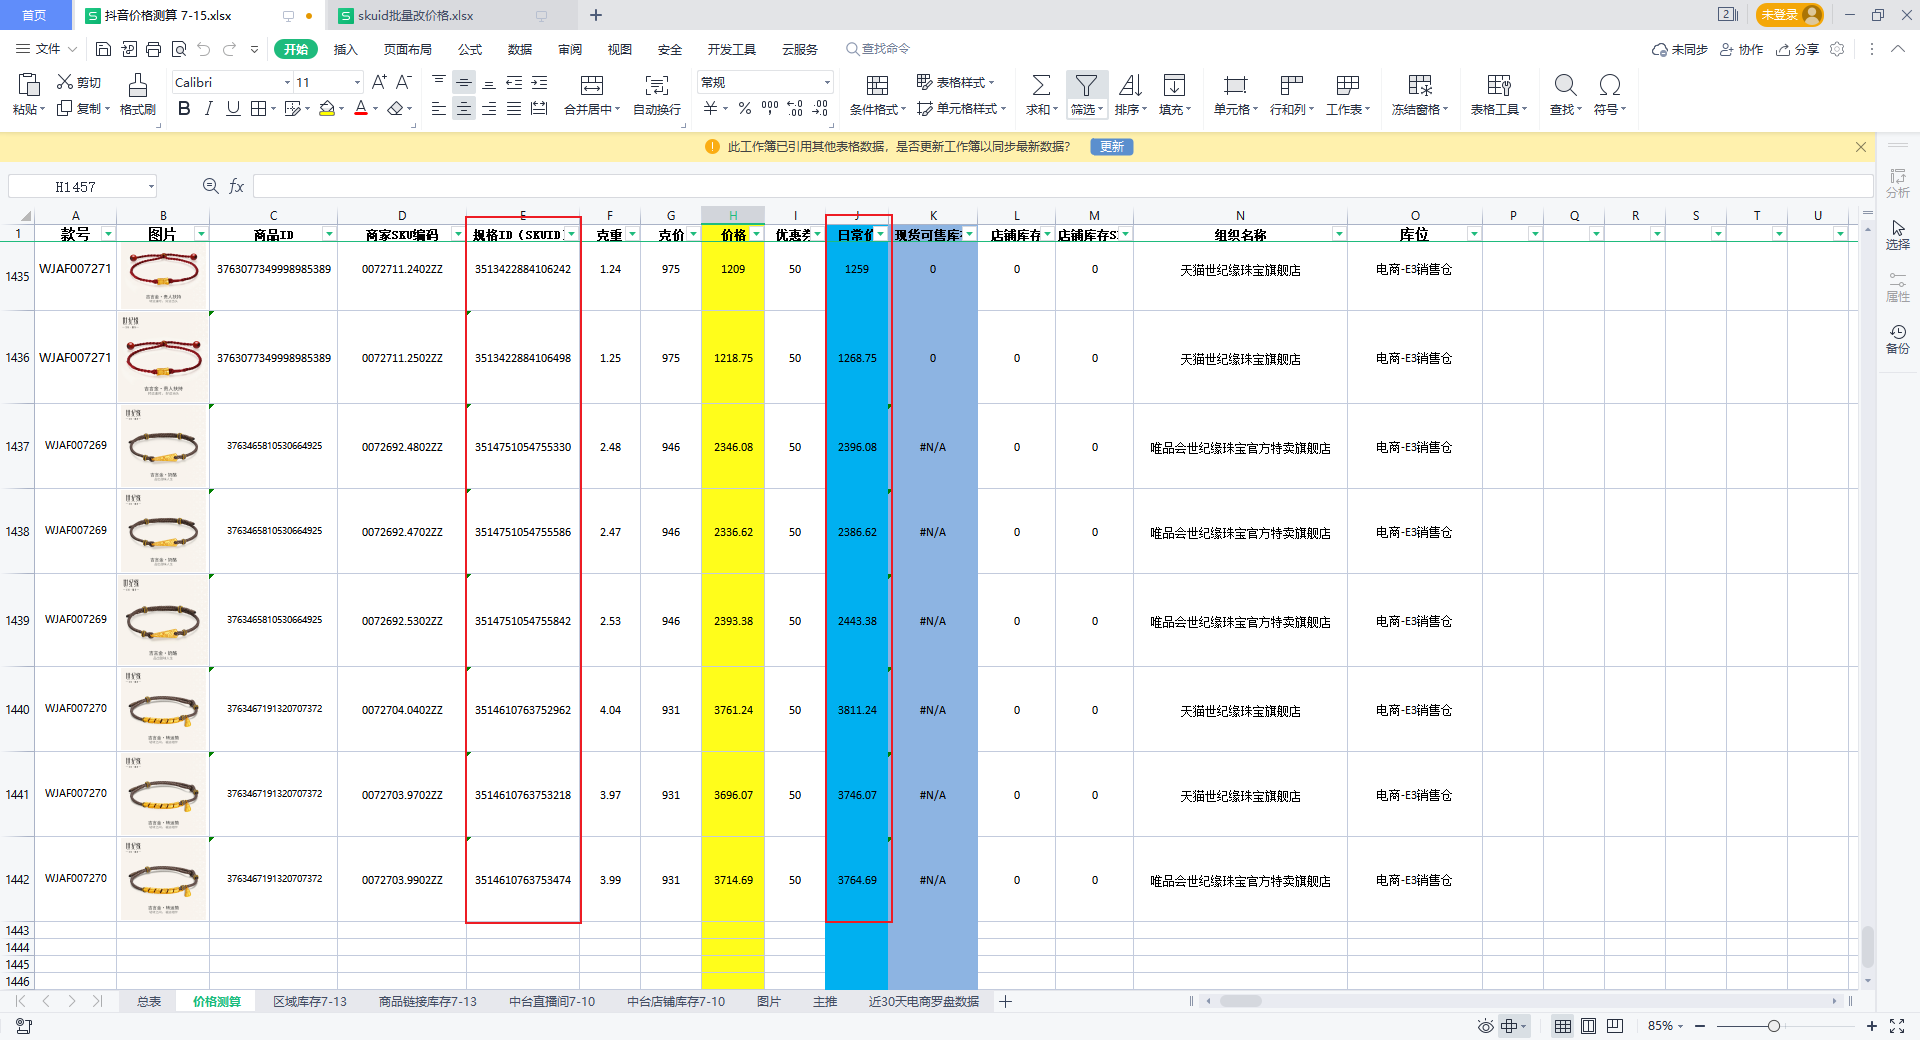This screenshot has width=1920, height=1040.
Task: Toggle underline text formatting
Action: [233, 109]
